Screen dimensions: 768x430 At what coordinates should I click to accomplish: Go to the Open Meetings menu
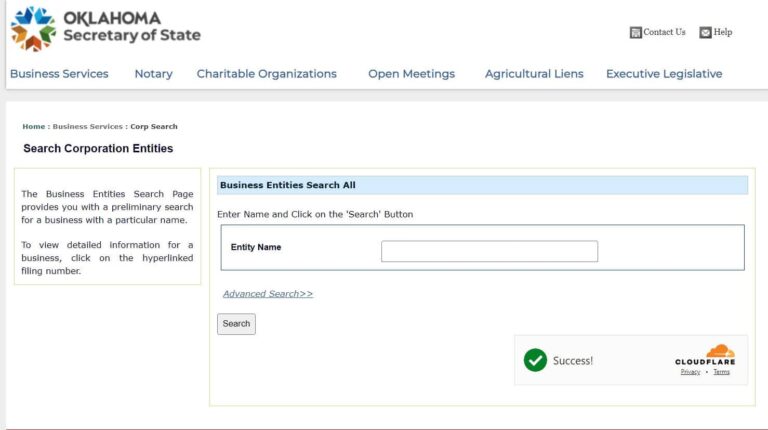[x=411, y=74]
